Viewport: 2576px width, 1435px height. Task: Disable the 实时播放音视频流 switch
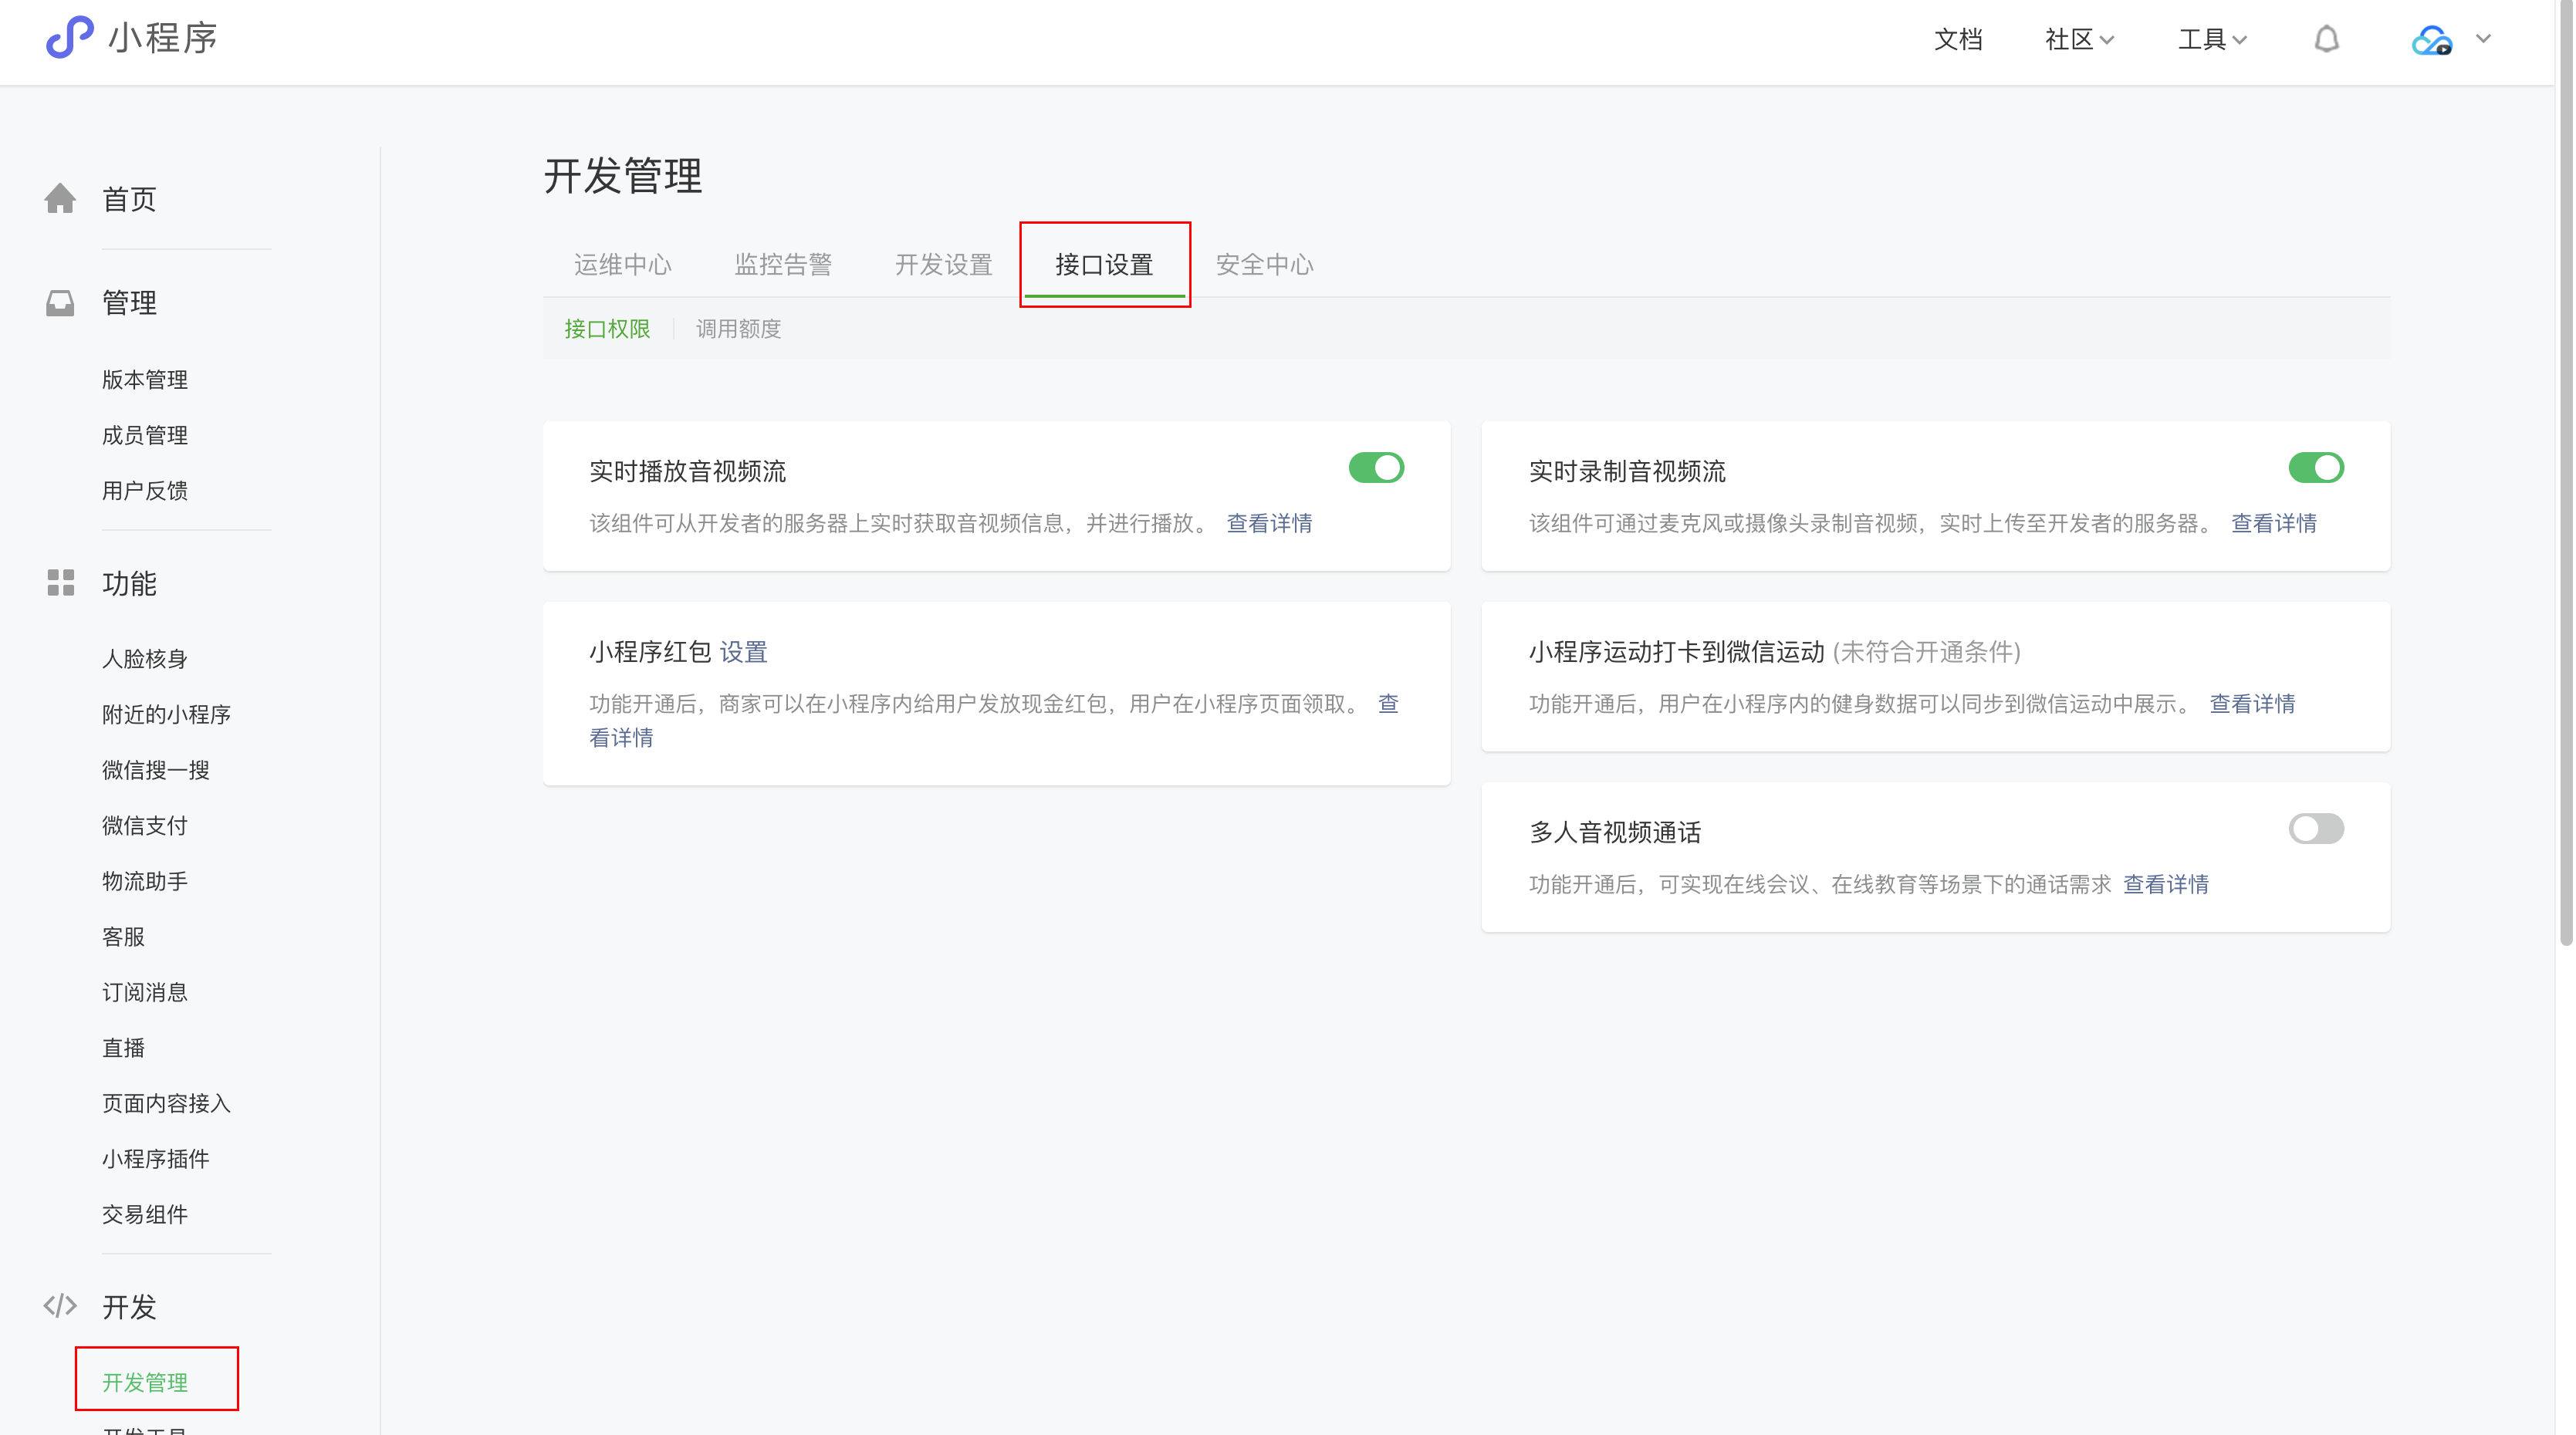tap(1376, 468)
